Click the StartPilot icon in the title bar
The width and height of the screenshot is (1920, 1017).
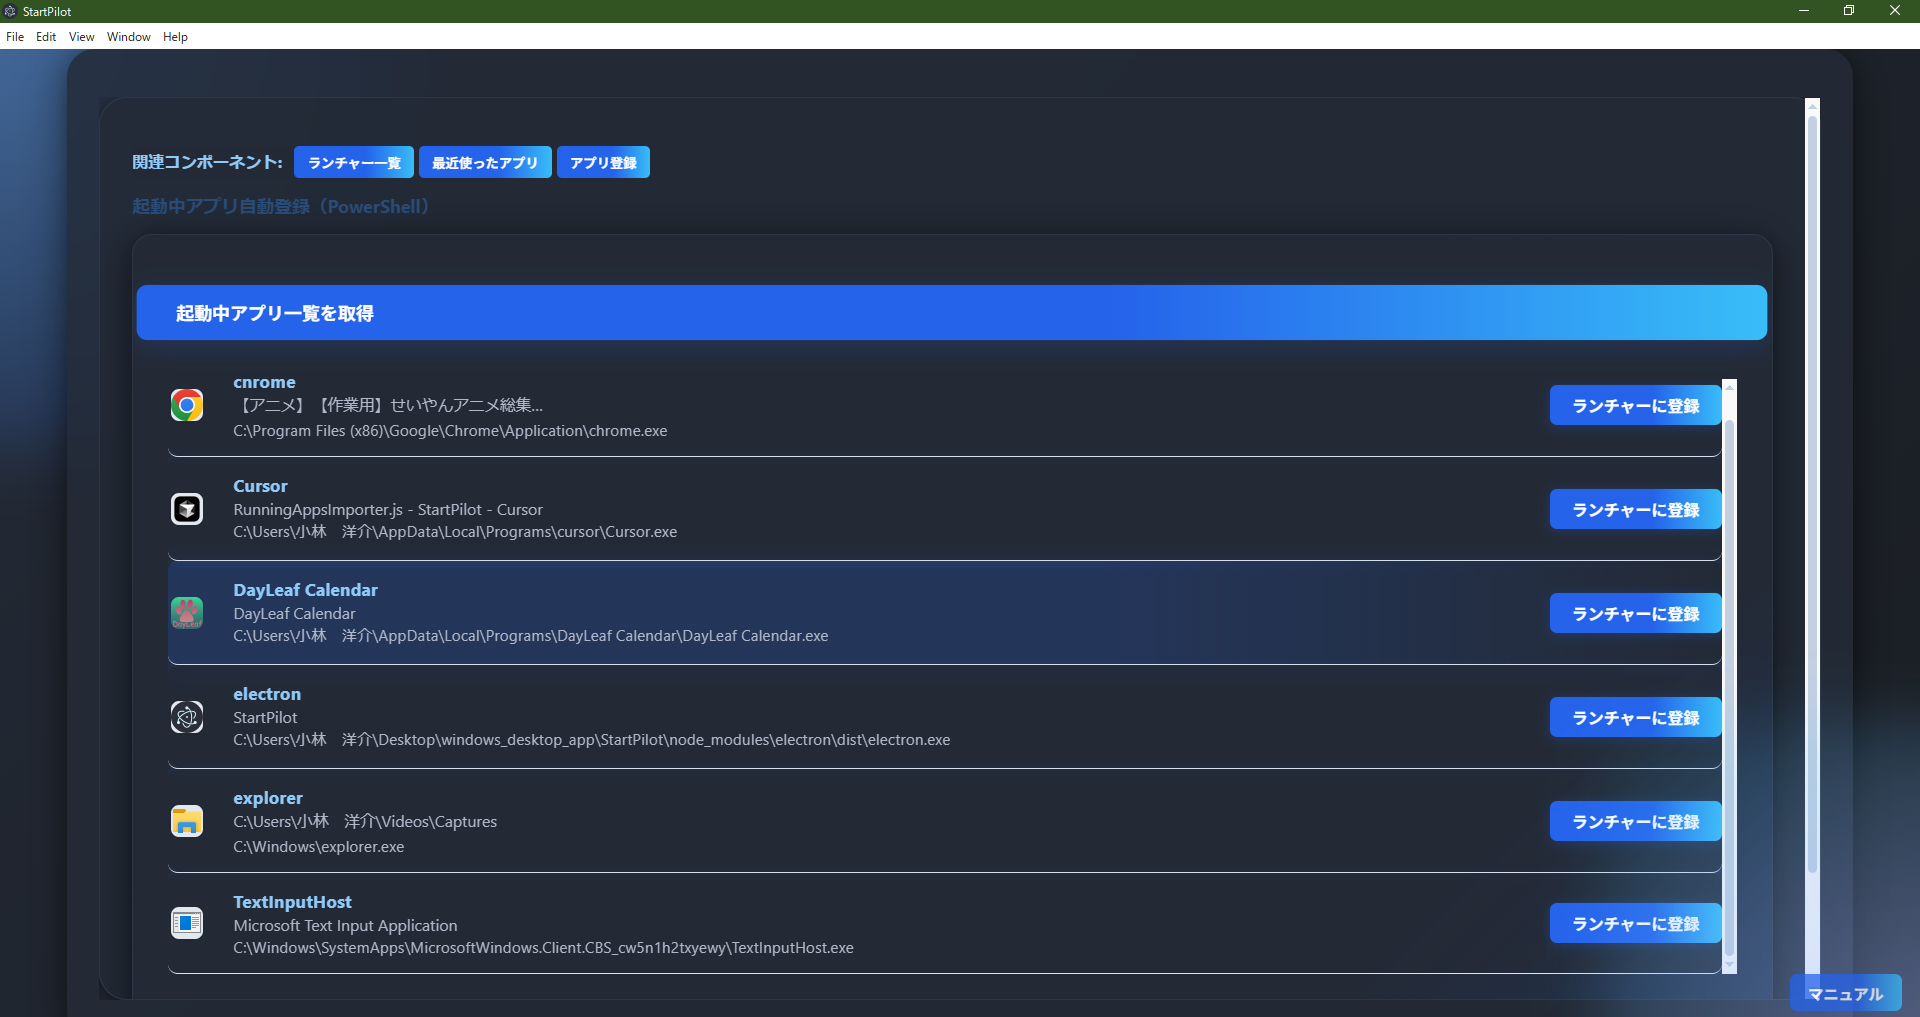tap(9, 11)
